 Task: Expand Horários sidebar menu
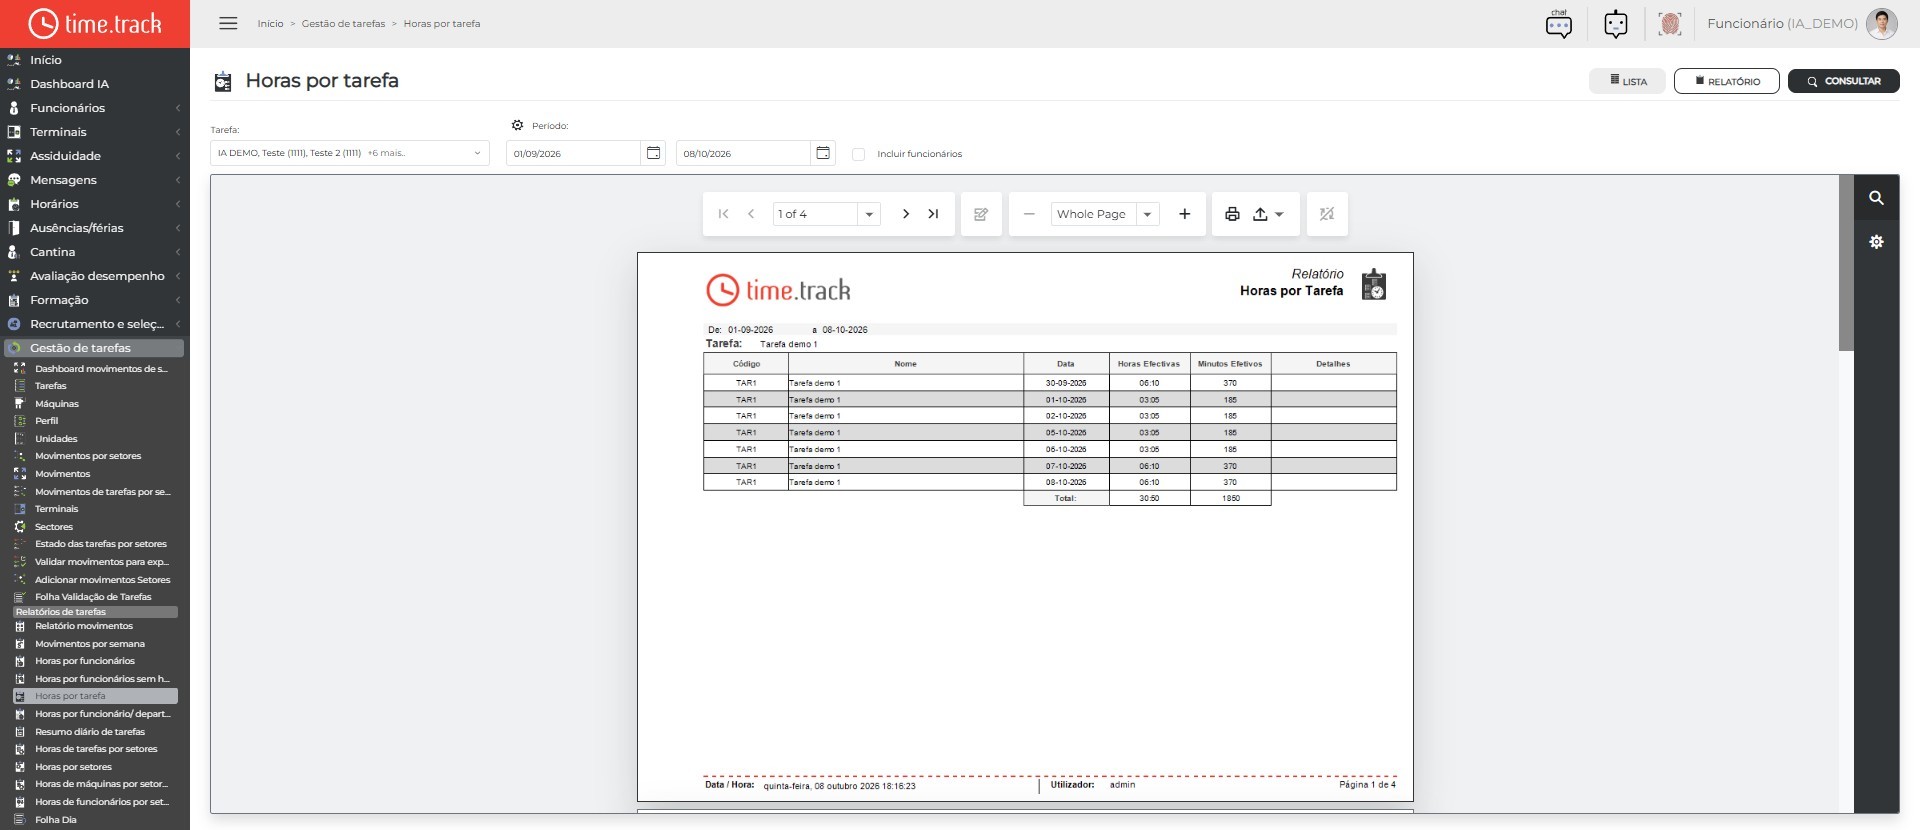tap(95, 204)
